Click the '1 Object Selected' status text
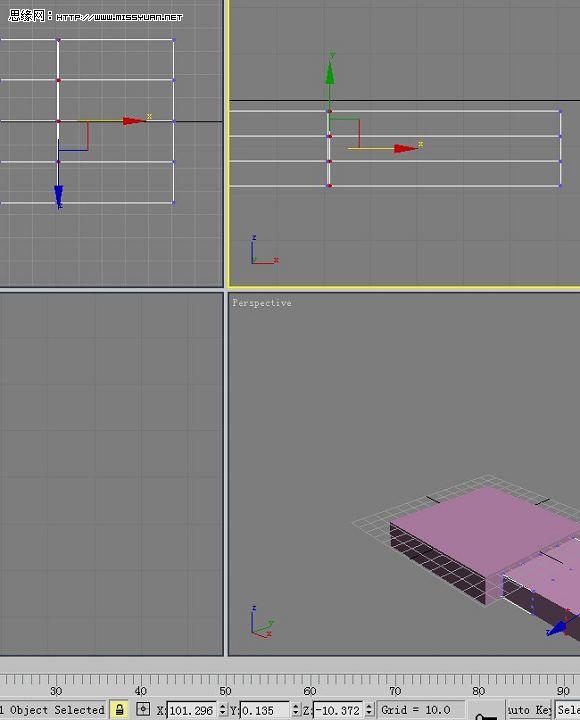Viewport: 580px width, 720px height. click(52, 710)
